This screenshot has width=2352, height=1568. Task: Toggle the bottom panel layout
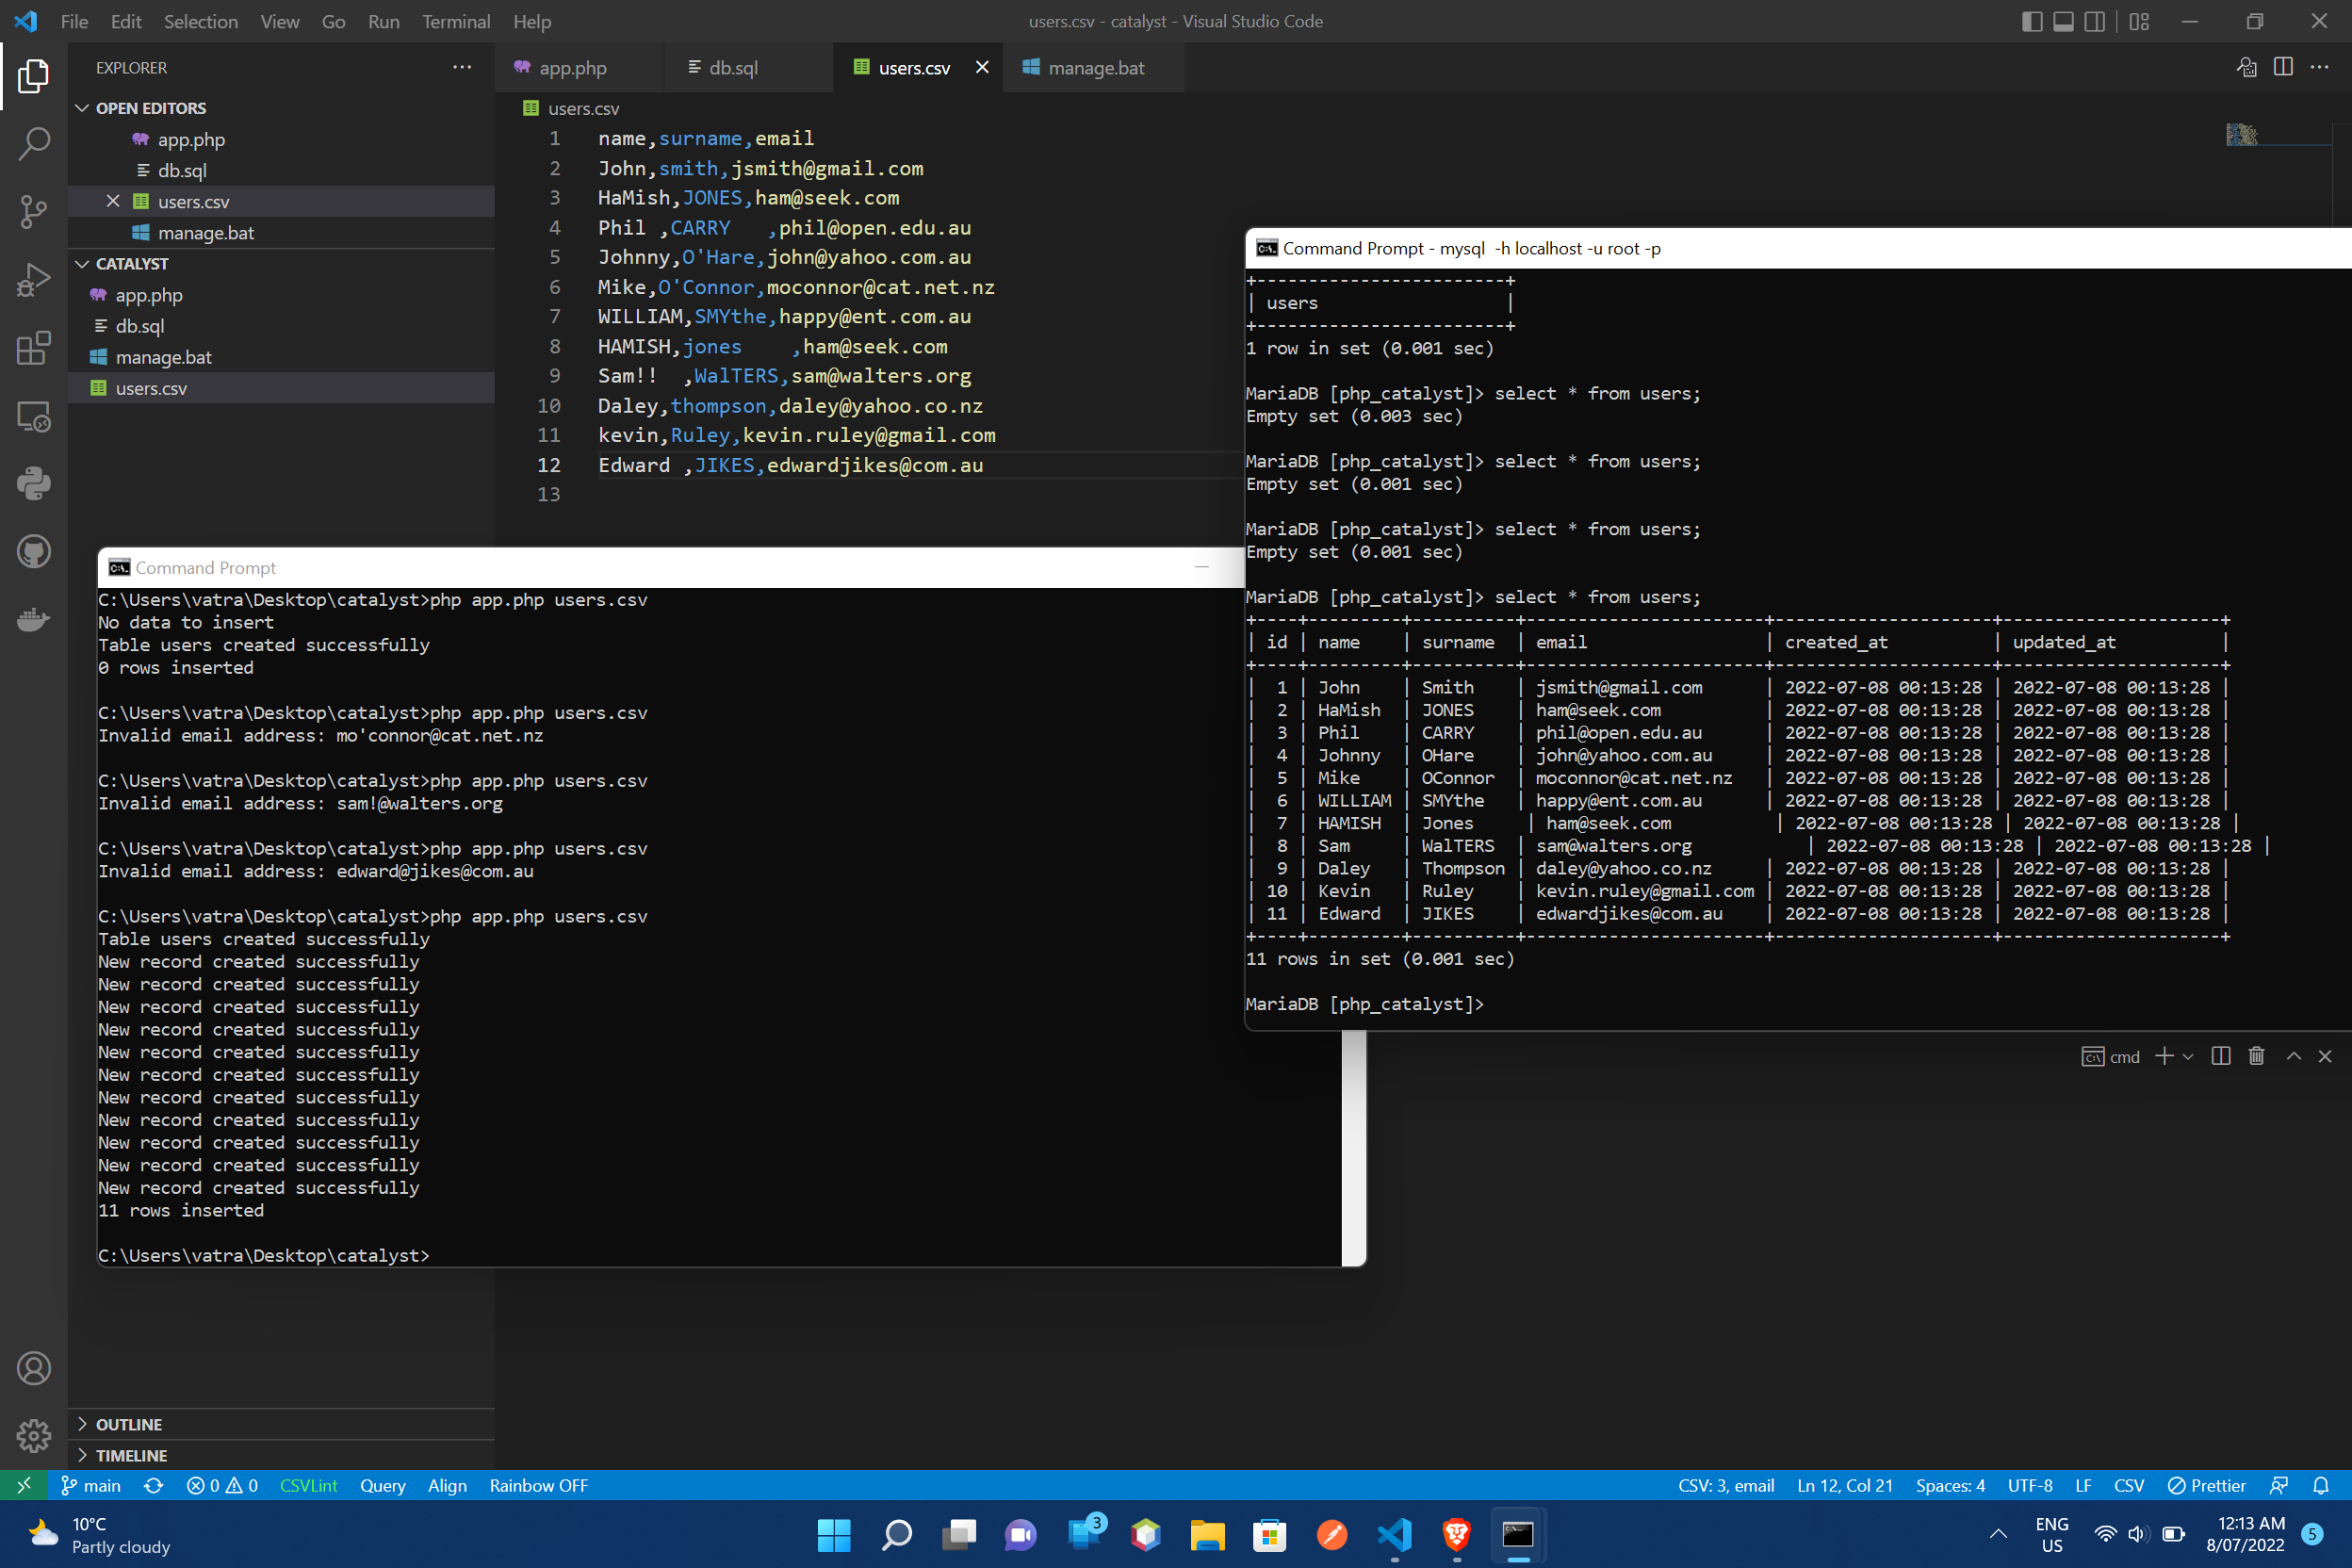point(2063,21)
